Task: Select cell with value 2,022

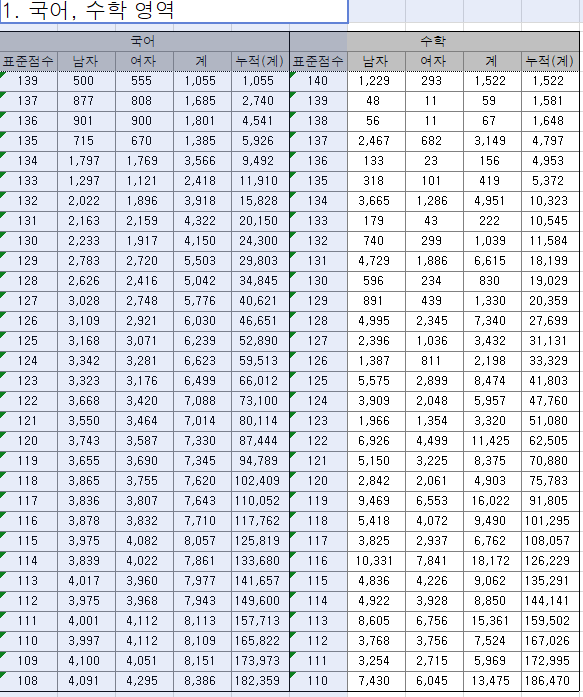Action: click(x=86, y=201)
